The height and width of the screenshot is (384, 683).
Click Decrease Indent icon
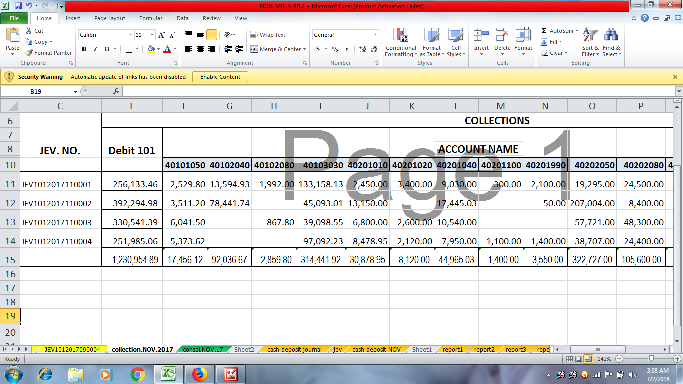[x=228, y=49]
